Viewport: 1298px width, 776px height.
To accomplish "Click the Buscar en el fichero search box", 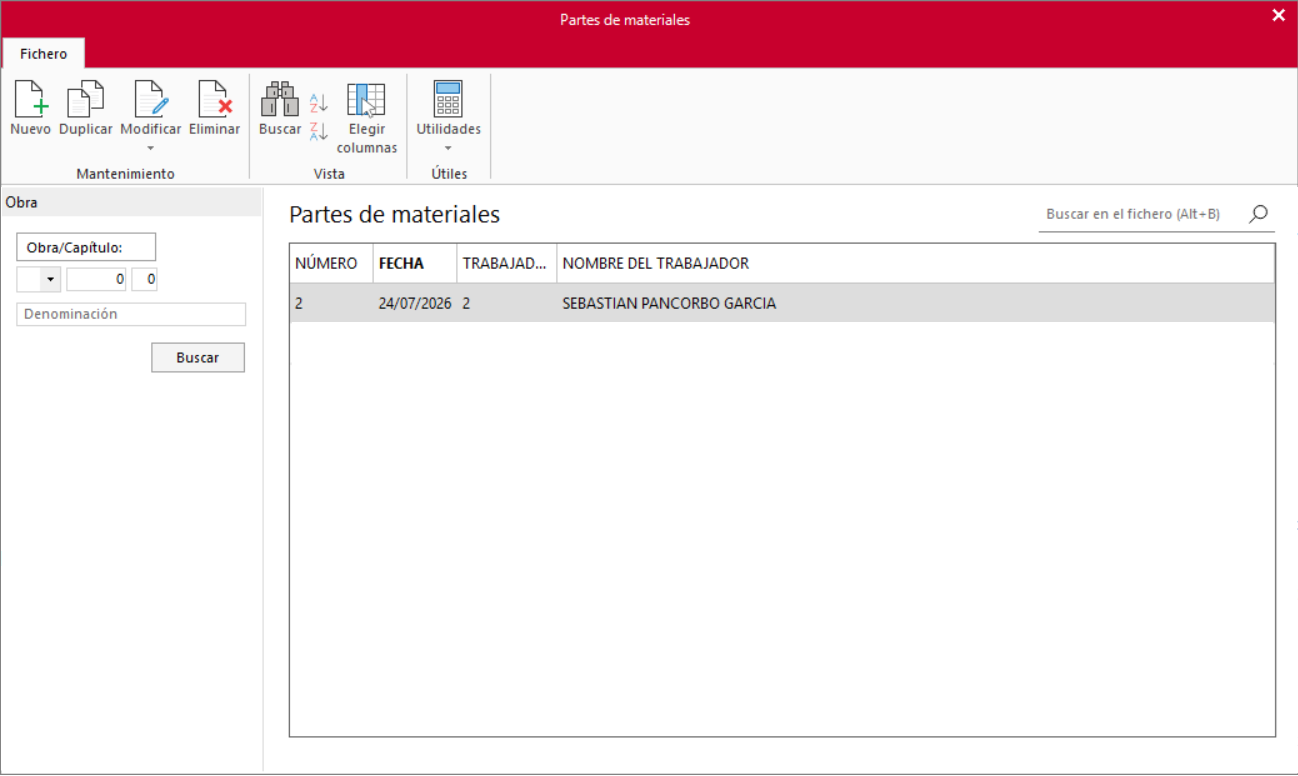I will pyautogui.click(x=1140, y=214).
